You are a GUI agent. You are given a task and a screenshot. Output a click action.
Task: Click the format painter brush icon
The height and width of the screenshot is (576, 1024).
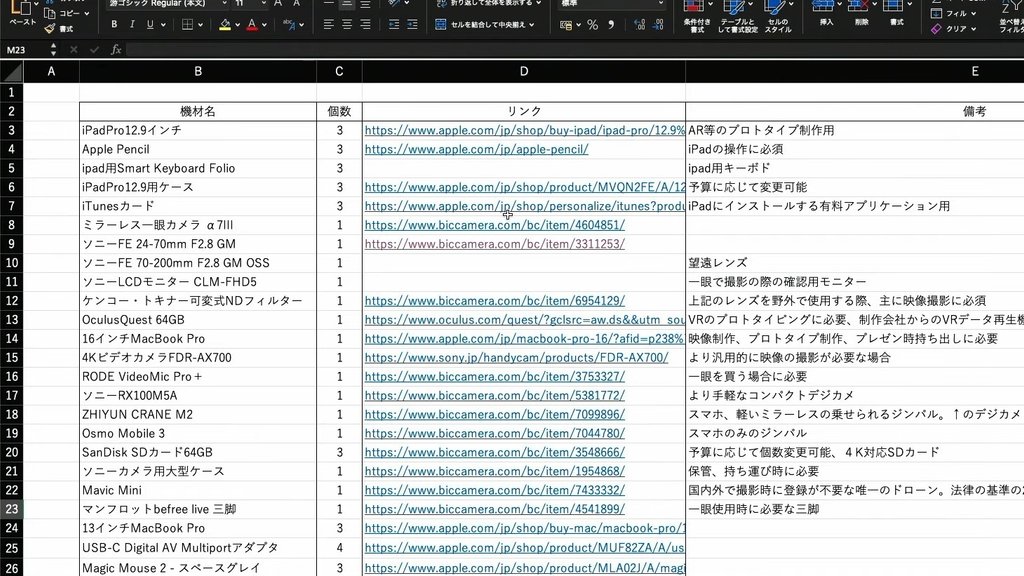coord(50,29)
